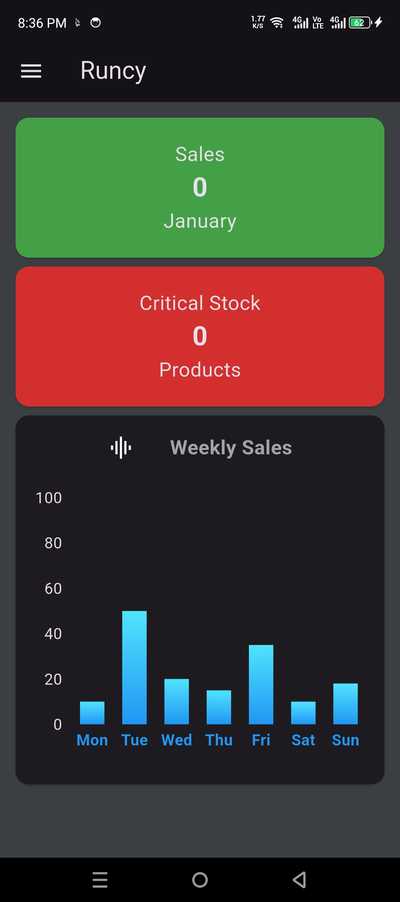This screenshot has width=400, height=902.
Task: Select the Sunday bar in chart
Action: 345,704
